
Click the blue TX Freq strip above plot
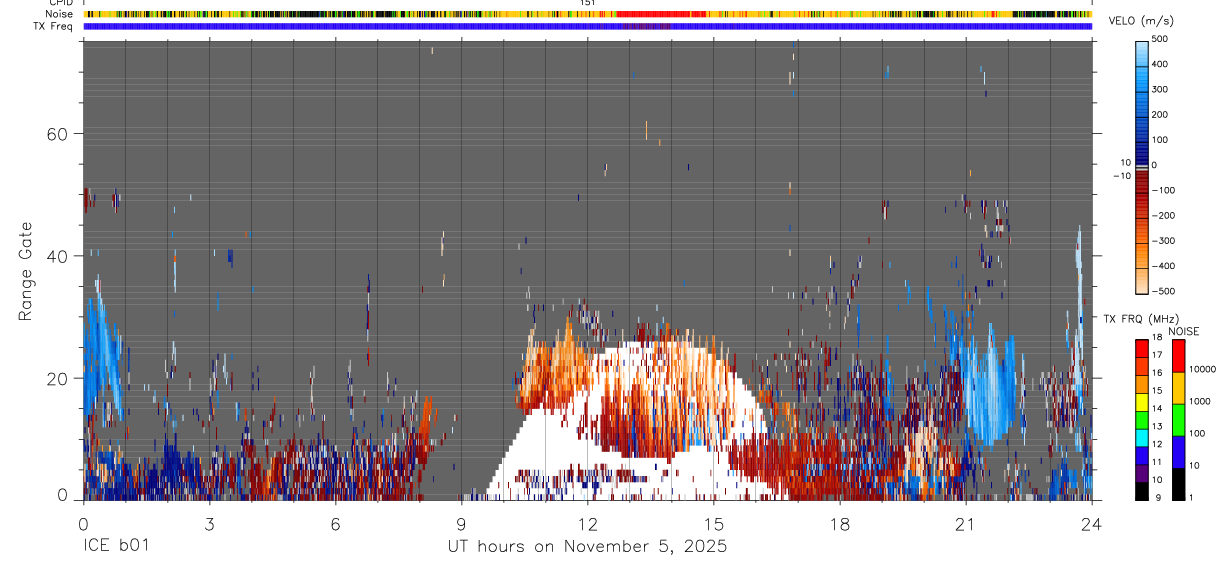tap(587, 27)
